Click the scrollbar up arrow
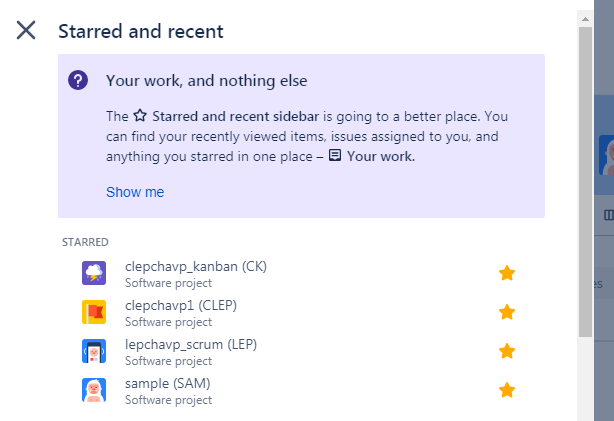Viewport: 614px width, 421px height. pyautogui.click(x=585, y=19)
